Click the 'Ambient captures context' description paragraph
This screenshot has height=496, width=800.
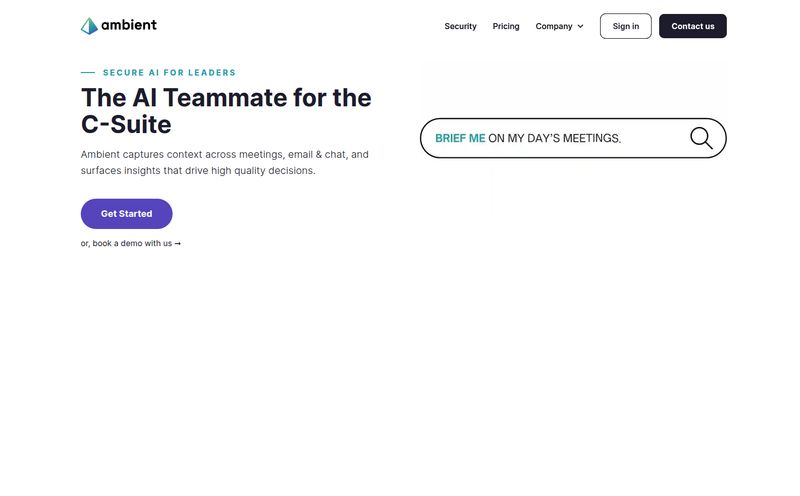[224, 162]
